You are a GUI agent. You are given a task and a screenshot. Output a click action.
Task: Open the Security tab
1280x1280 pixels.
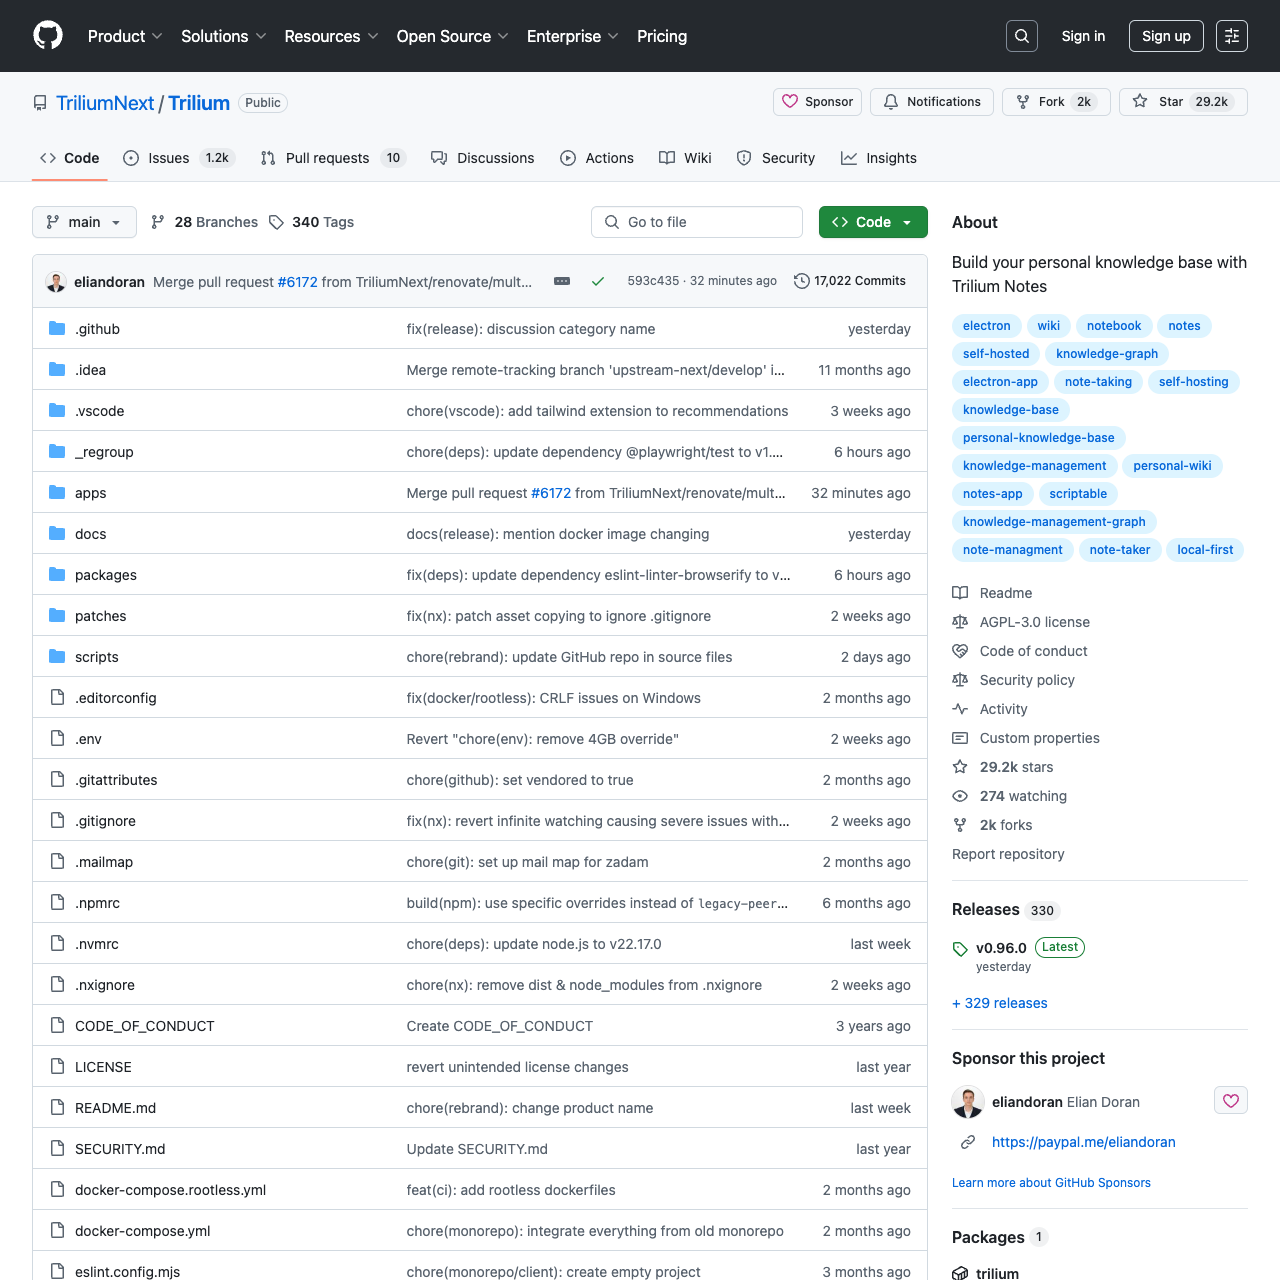point(776,158)
